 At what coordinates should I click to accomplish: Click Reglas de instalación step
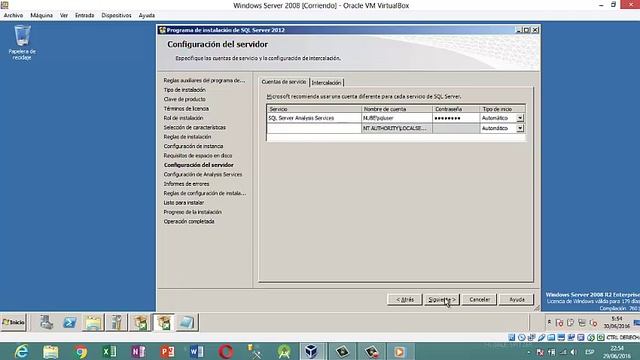coord(187,137)
